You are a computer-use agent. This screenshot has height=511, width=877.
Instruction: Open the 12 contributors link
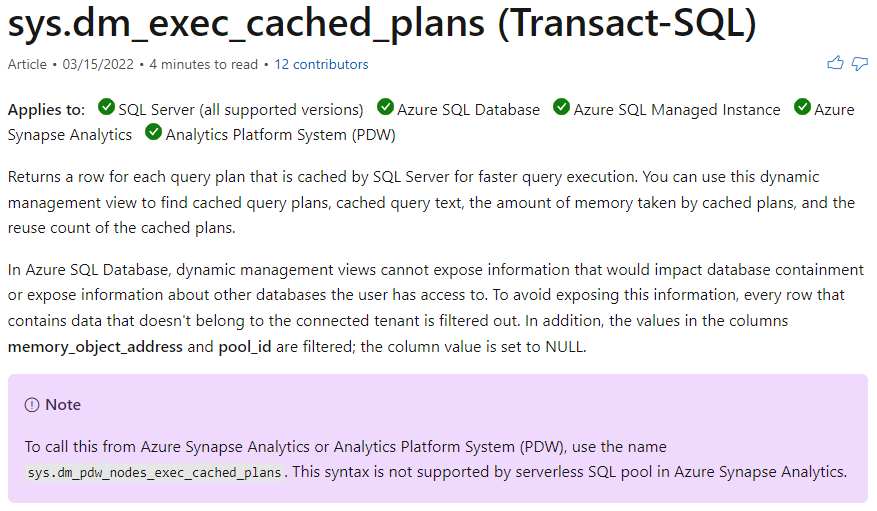321,64
